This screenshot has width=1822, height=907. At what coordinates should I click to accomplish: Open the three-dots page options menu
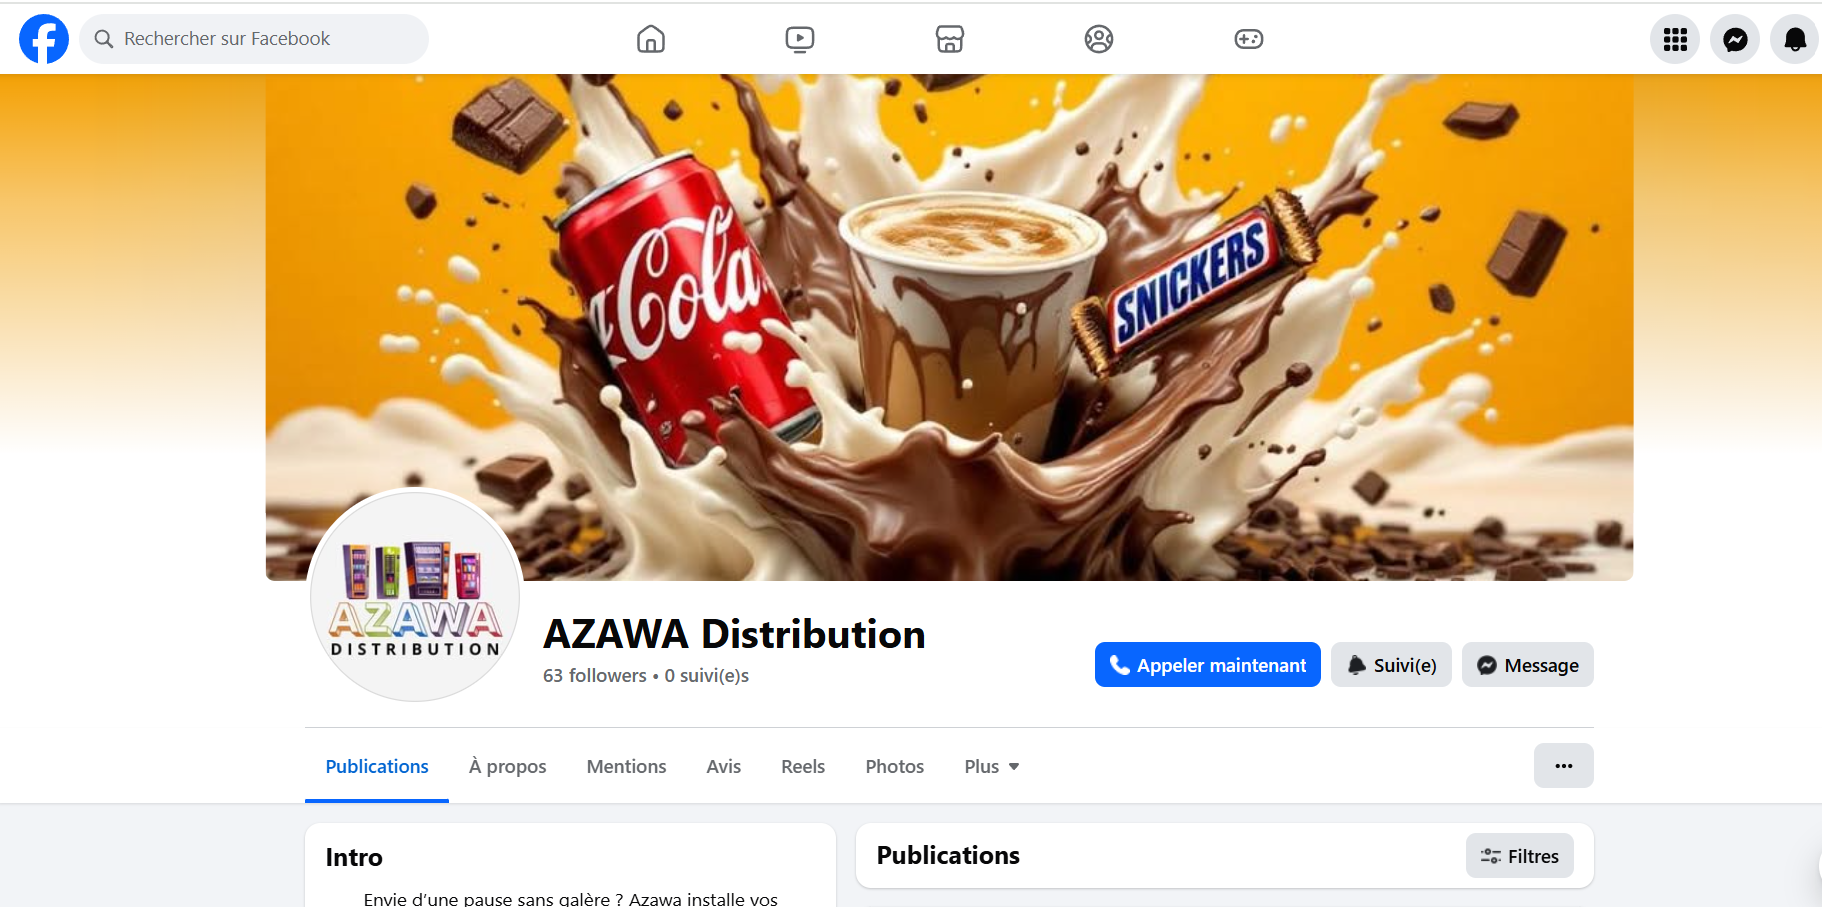(x=1564, y=766)
